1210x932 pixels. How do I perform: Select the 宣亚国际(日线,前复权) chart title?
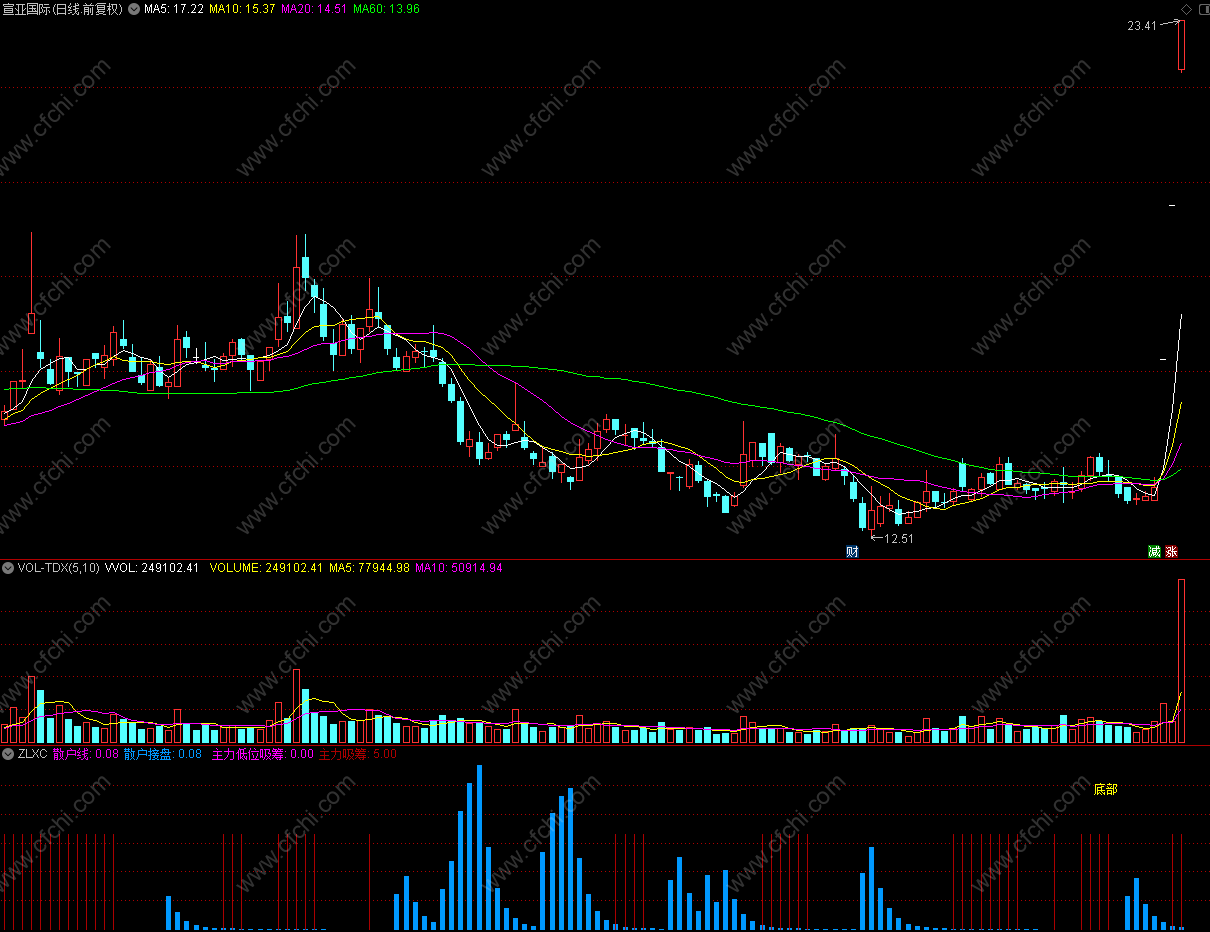click(x=64, y=9)
